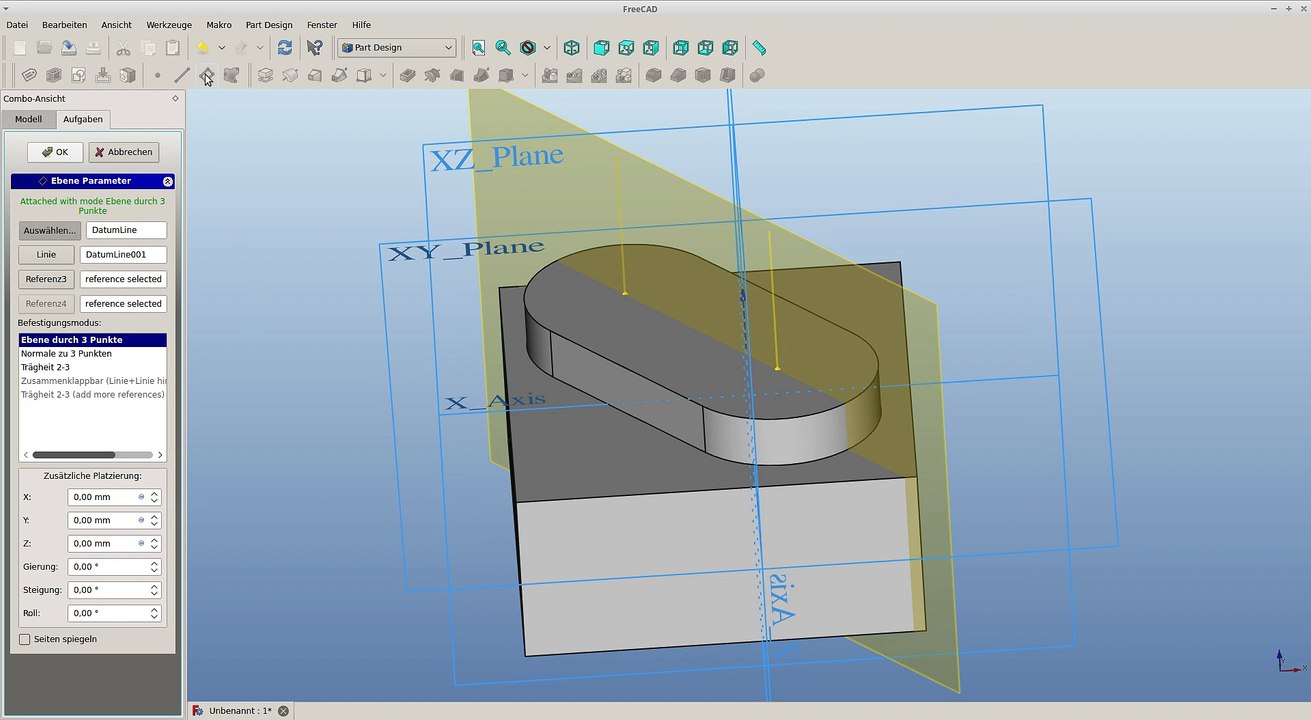Choose 'Trägheit 2-3' in Befestigungsmodus list
Image resolution: width=1311 pixels, height=720 pixels.
point(45,367)
